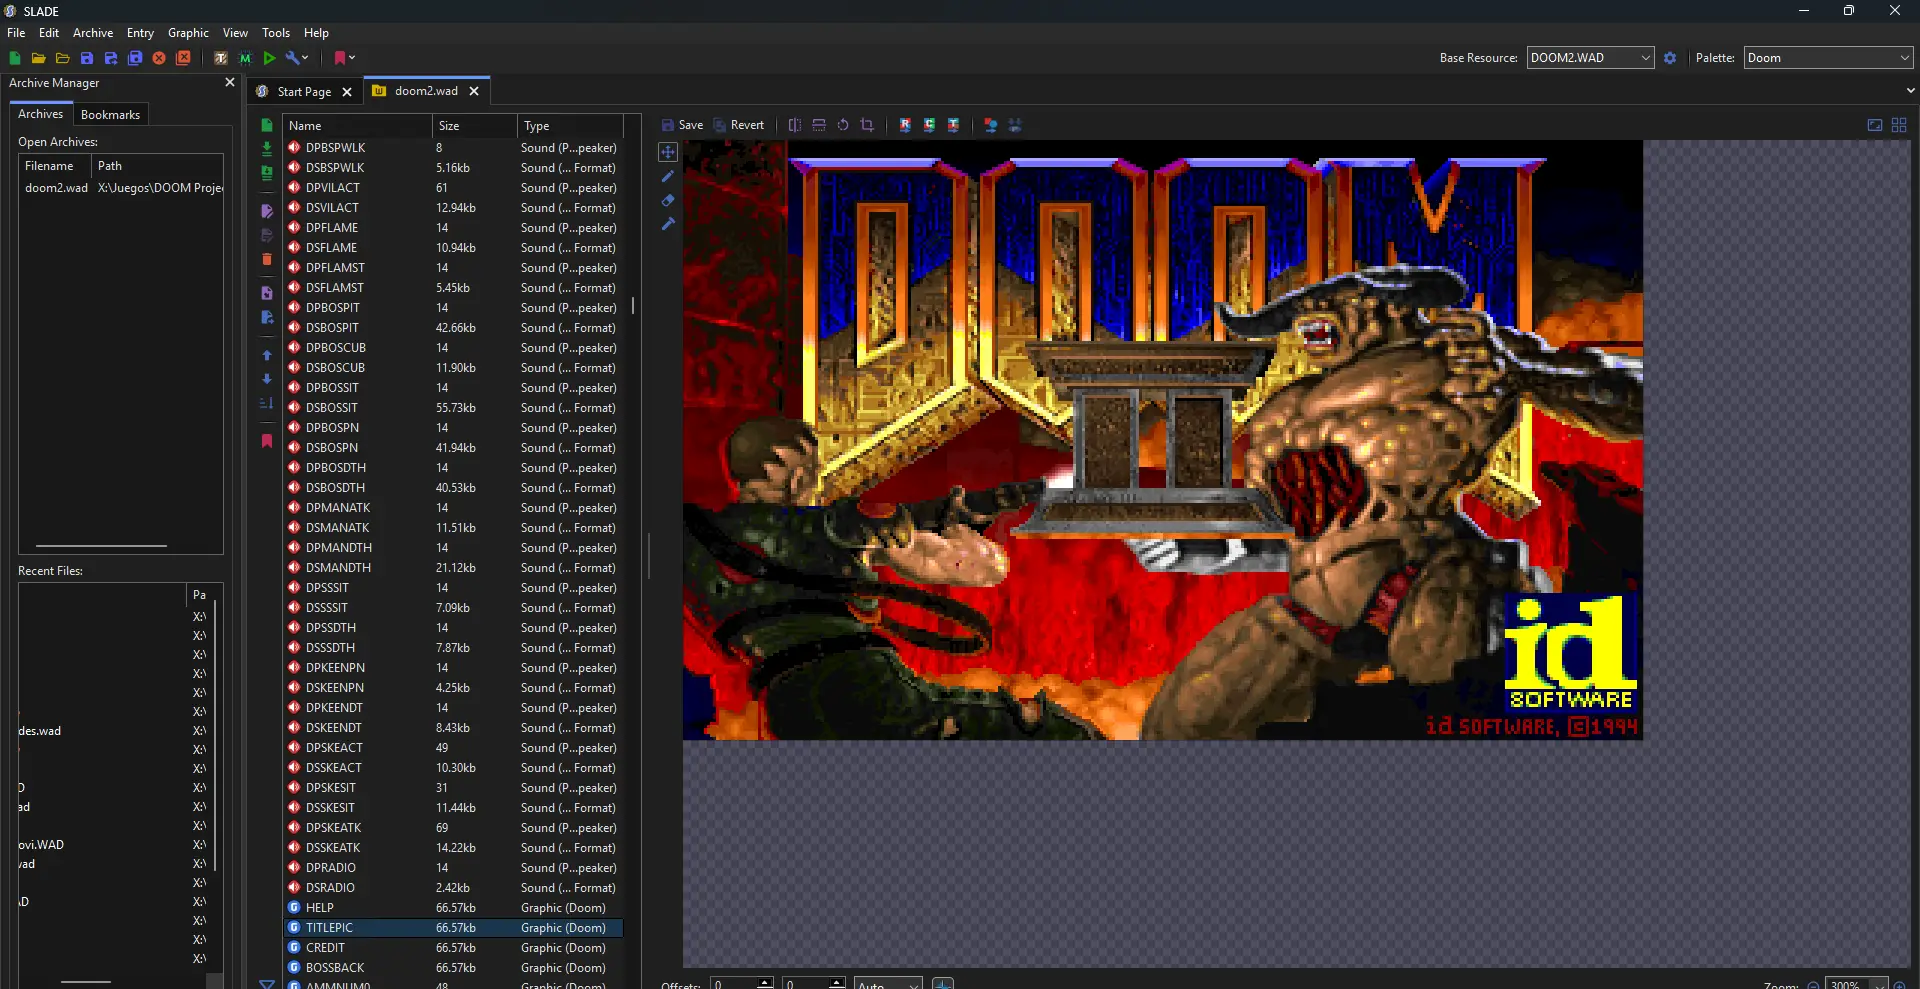Click the colourise image icon
This screenshot has height=989, width=1920.
tap(929, 125)
